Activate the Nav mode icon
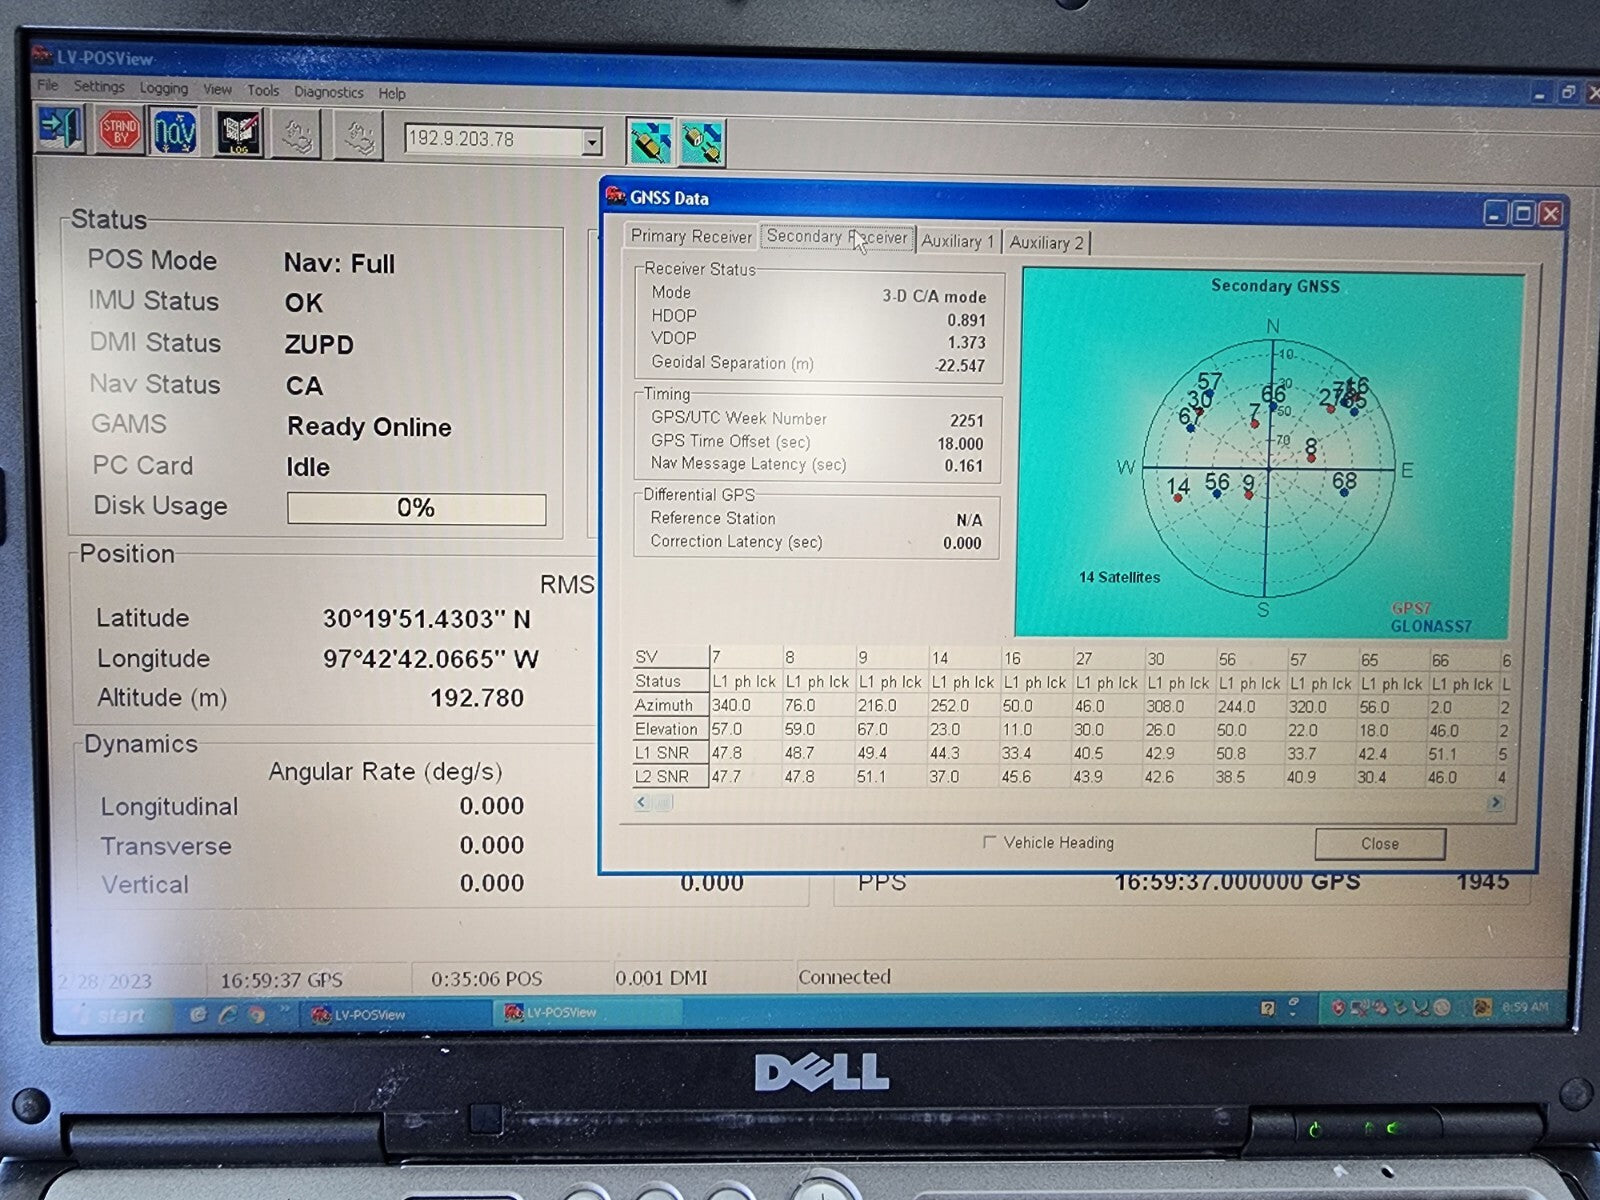Viewport: 1600px width, 1200px height. coord(175,131)
